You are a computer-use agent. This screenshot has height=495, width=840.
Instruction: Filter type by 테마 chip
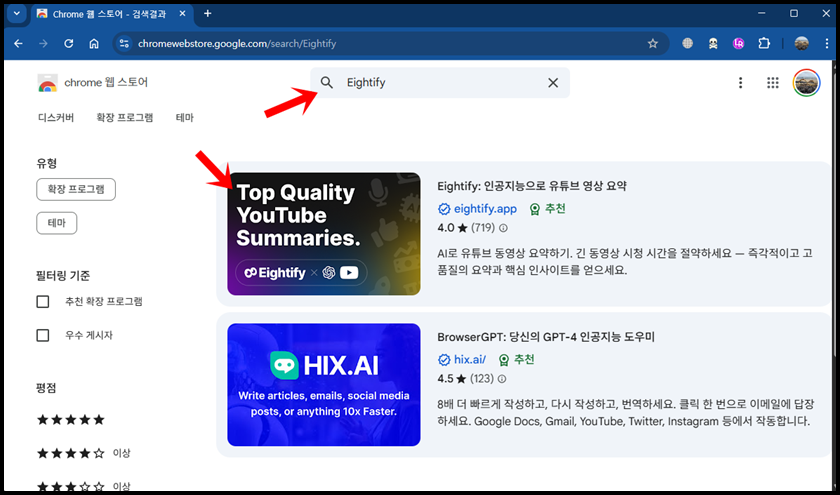[57, 223]
